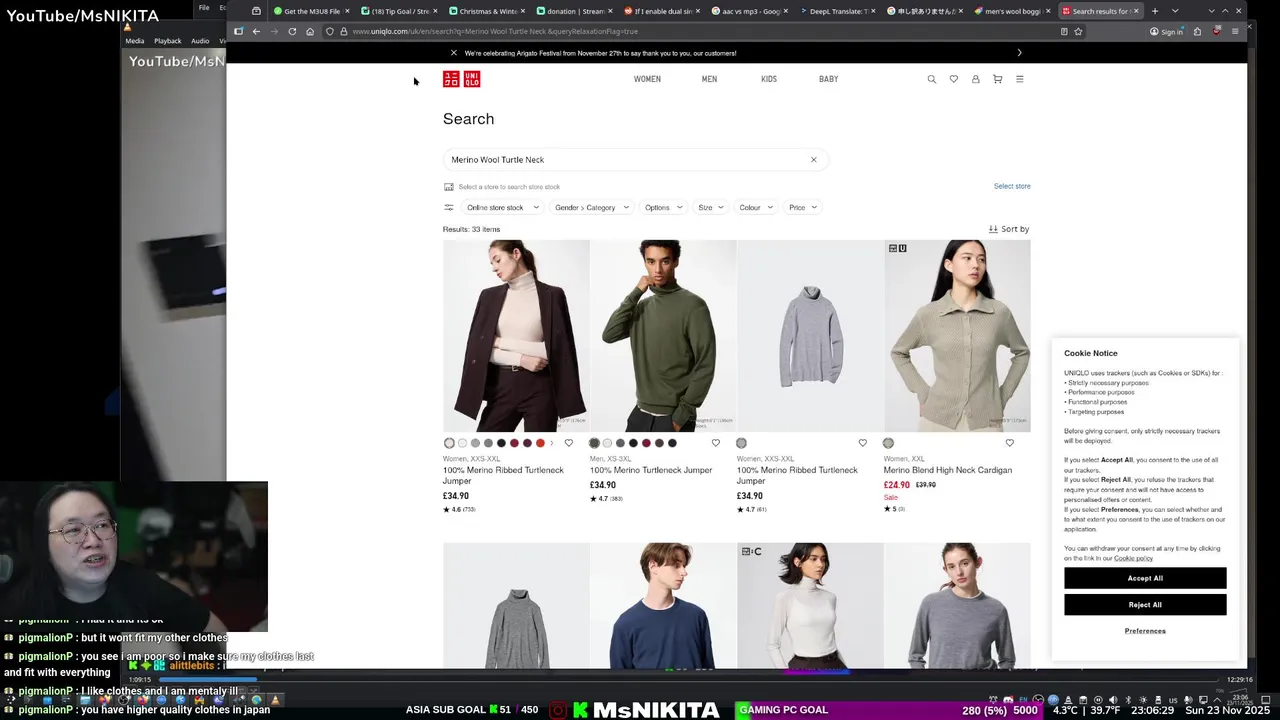Image resolution: width=1280 pixels, height=720 pixels.
Task: Expand the Size filter
Action: click(711, 207)
